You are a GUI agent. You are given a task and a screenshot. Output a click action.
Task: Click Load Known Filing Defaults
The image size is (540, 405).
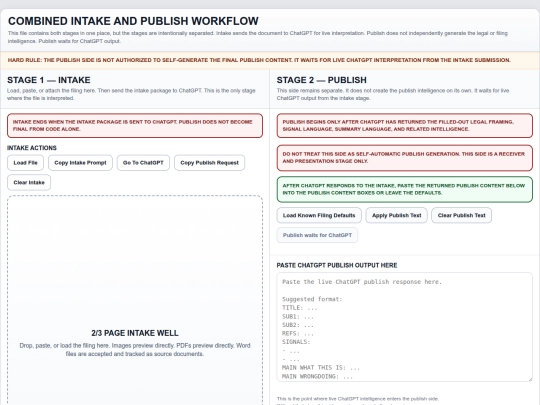click(x=319, y=216)
